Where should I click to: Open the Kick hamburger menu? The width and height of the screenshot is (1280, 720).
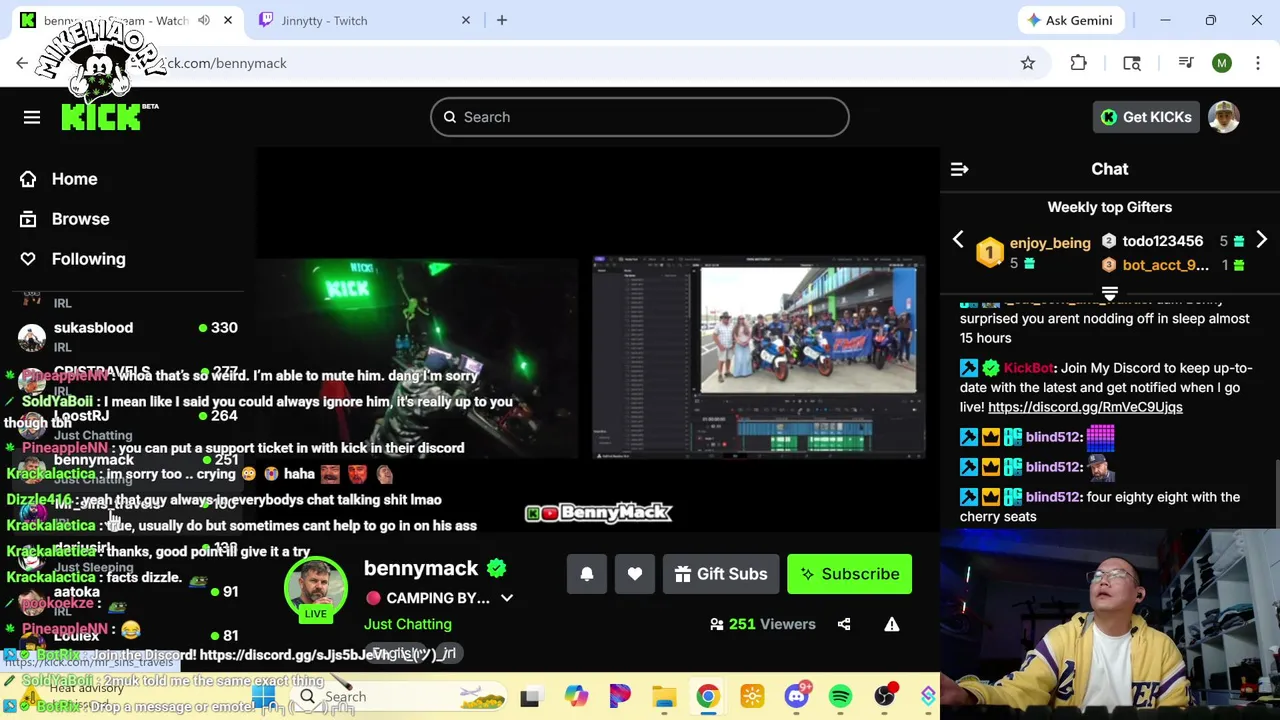32,117
